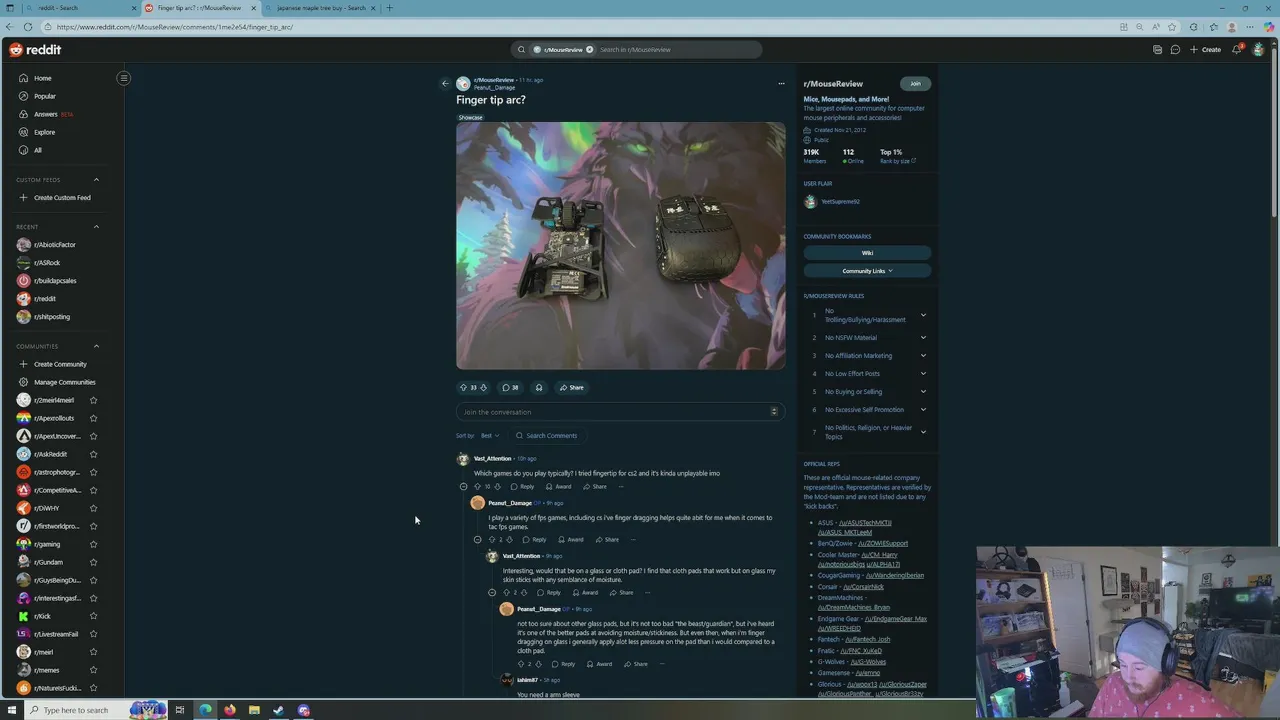The image size is (1280, 720).
Task: Share the Finger tip arc post
Action: coord(572,387)
